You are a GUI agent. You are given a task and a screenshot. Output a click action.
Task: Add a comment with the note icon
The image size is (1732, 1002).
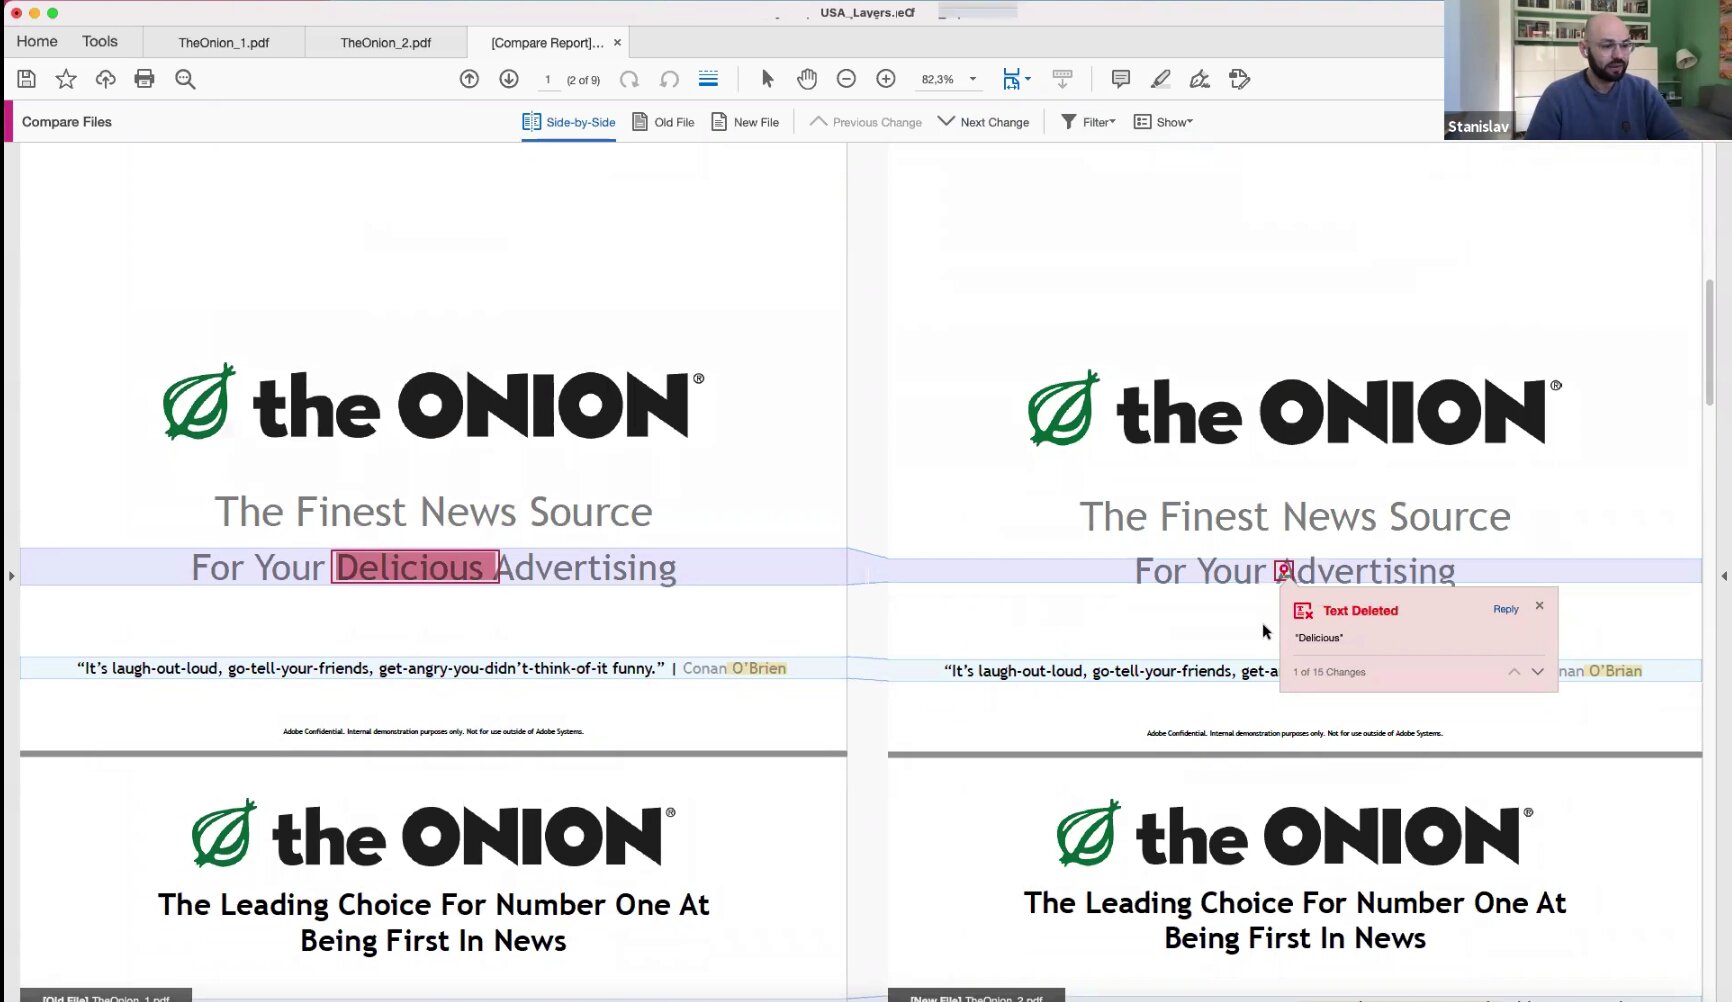pos(1121,79)
